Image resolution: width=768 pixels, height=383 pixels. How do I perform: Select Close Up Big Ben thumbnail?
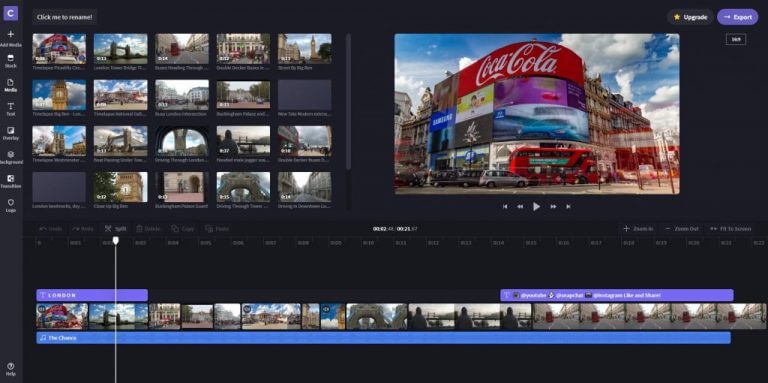(x=120, y=187)
